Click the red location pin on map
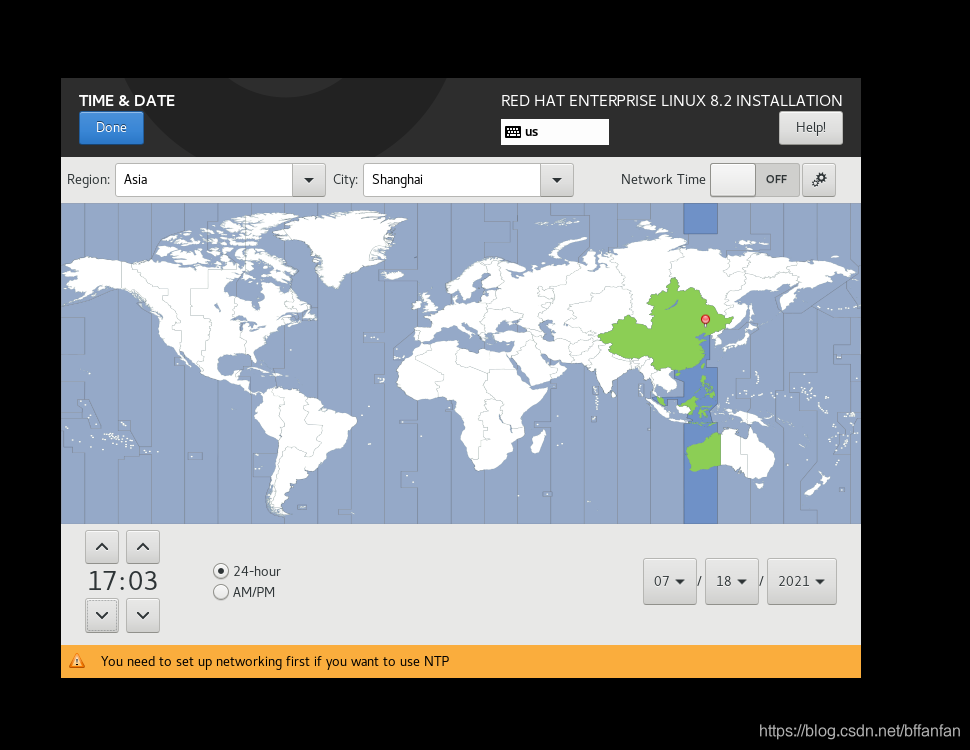 click(x=705, y=320)
